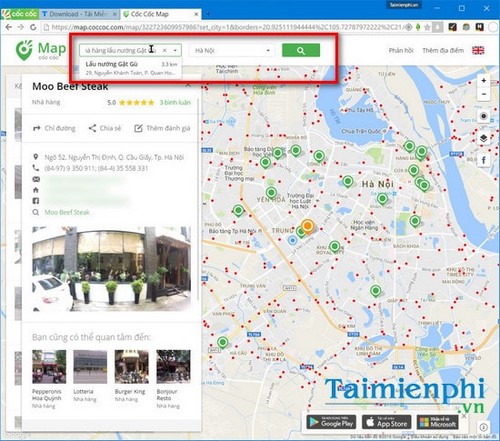
Task: Clear the search query with the X
Action: click(x=165, y=50)
